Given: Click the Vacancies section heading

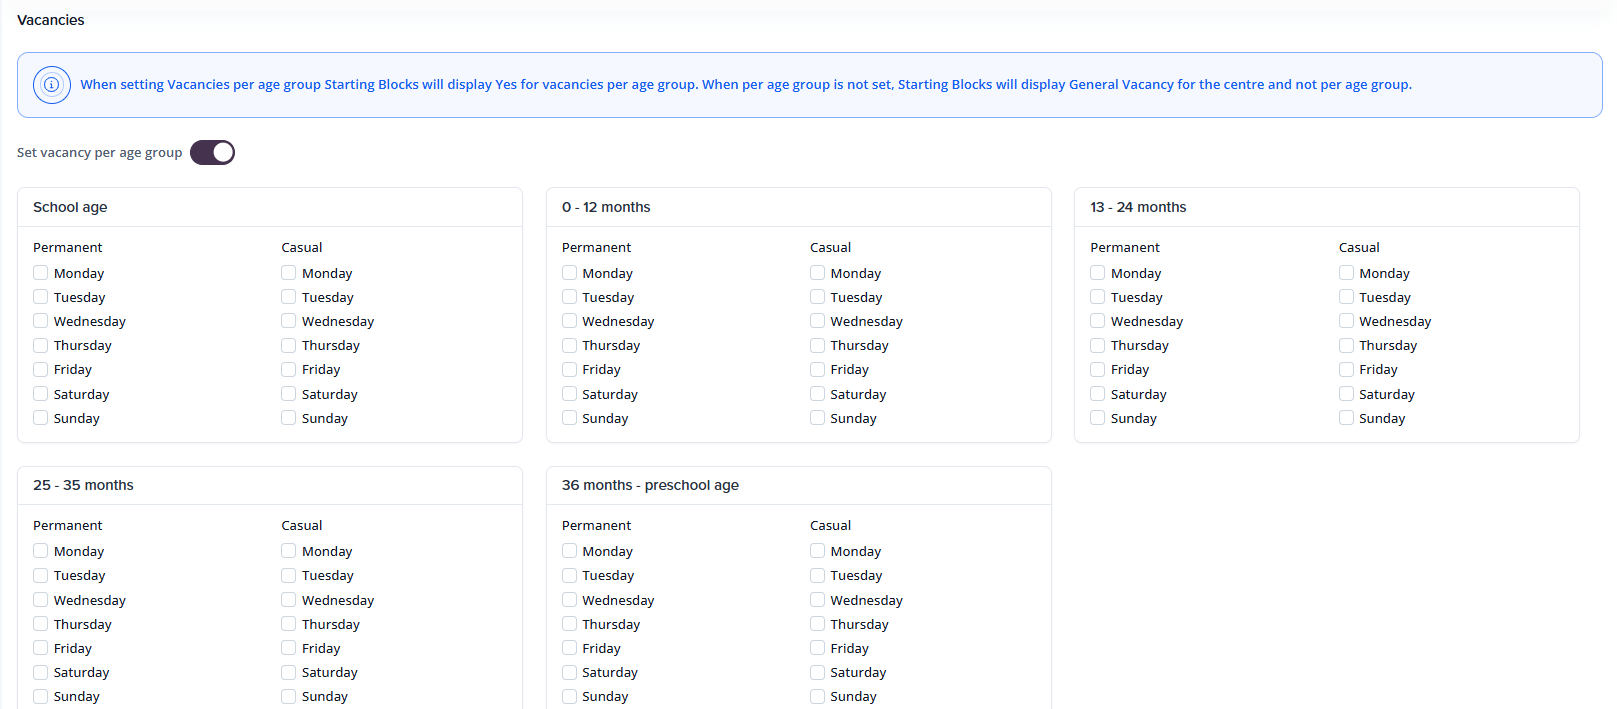Looking at the screenshot, I should point(51,20).
